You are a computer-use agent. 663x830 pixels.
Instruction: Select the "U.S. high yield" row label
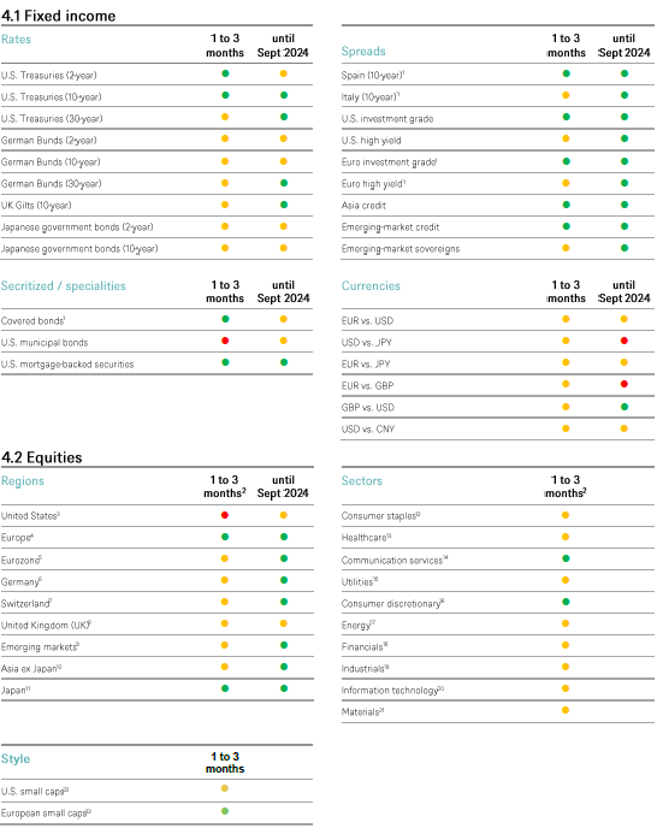(x=372, y=140)
